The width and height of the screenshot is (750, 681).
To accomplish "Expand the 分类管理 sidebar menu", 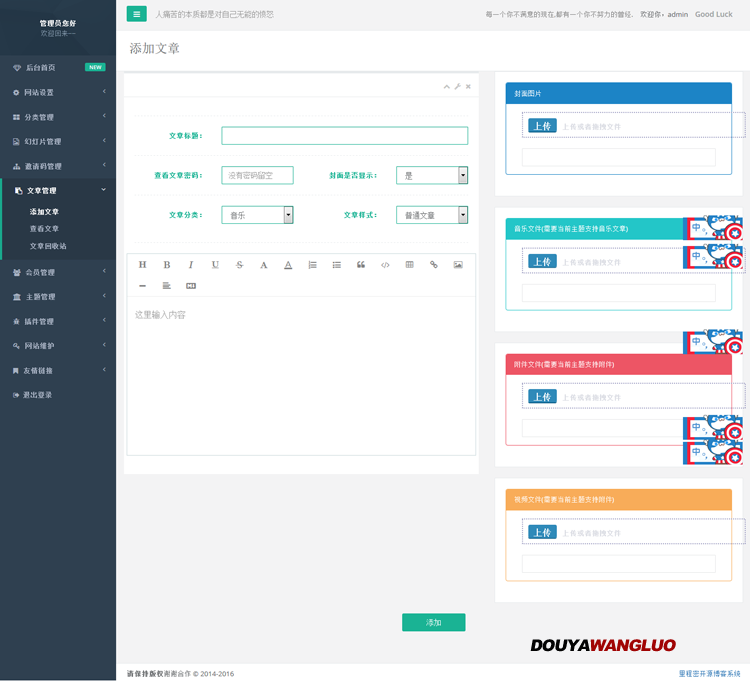I will point(58,117).
